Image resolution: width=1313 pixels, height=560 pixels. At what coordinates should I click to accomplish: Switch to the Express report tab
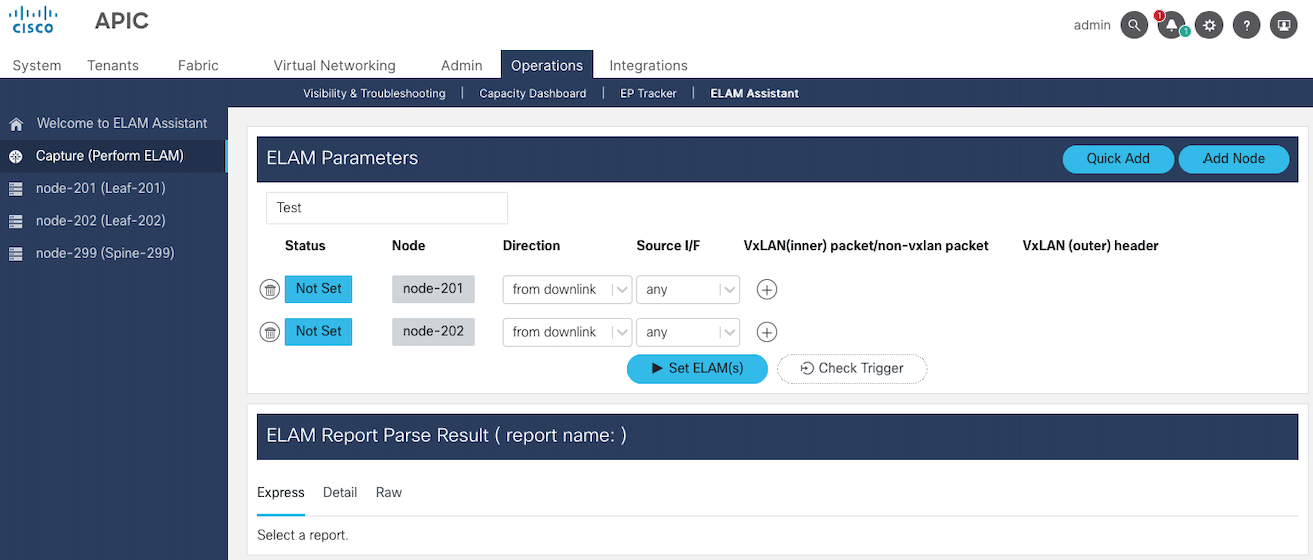[x=281, y=492]
